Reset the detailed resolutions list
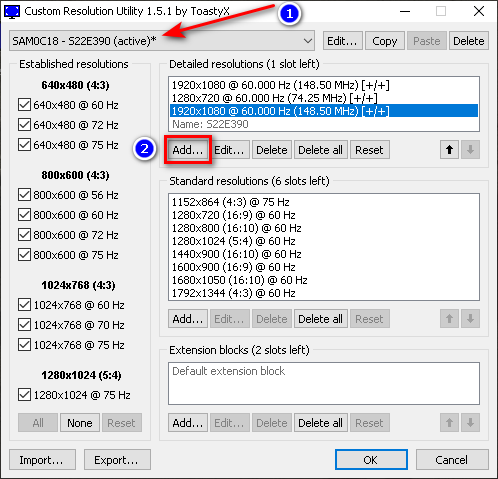498x479 pixels. (x=369, y=150)
